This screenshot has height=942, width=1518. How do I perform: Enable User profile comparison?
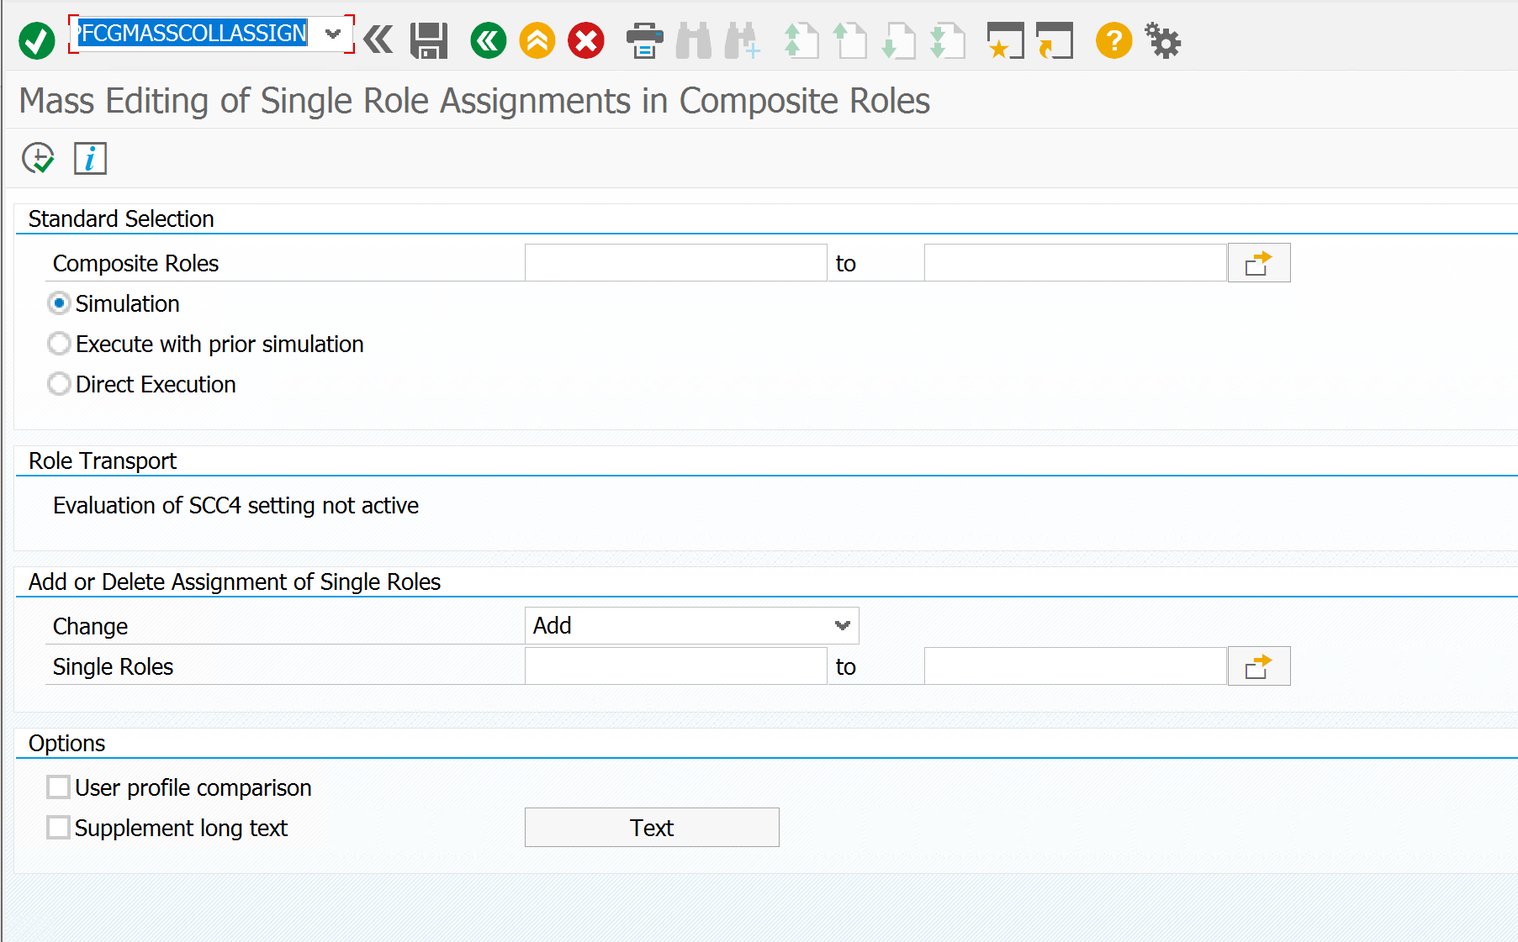tap(58, 787)
